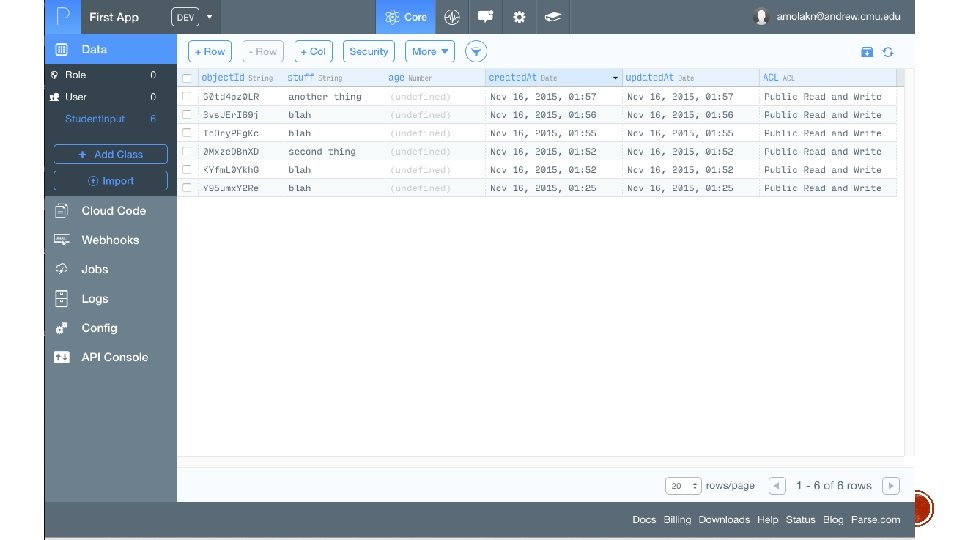Screen dimensions: 960x540
Task: Toggle the select-all rows checkbox
Action: (187, 78)
